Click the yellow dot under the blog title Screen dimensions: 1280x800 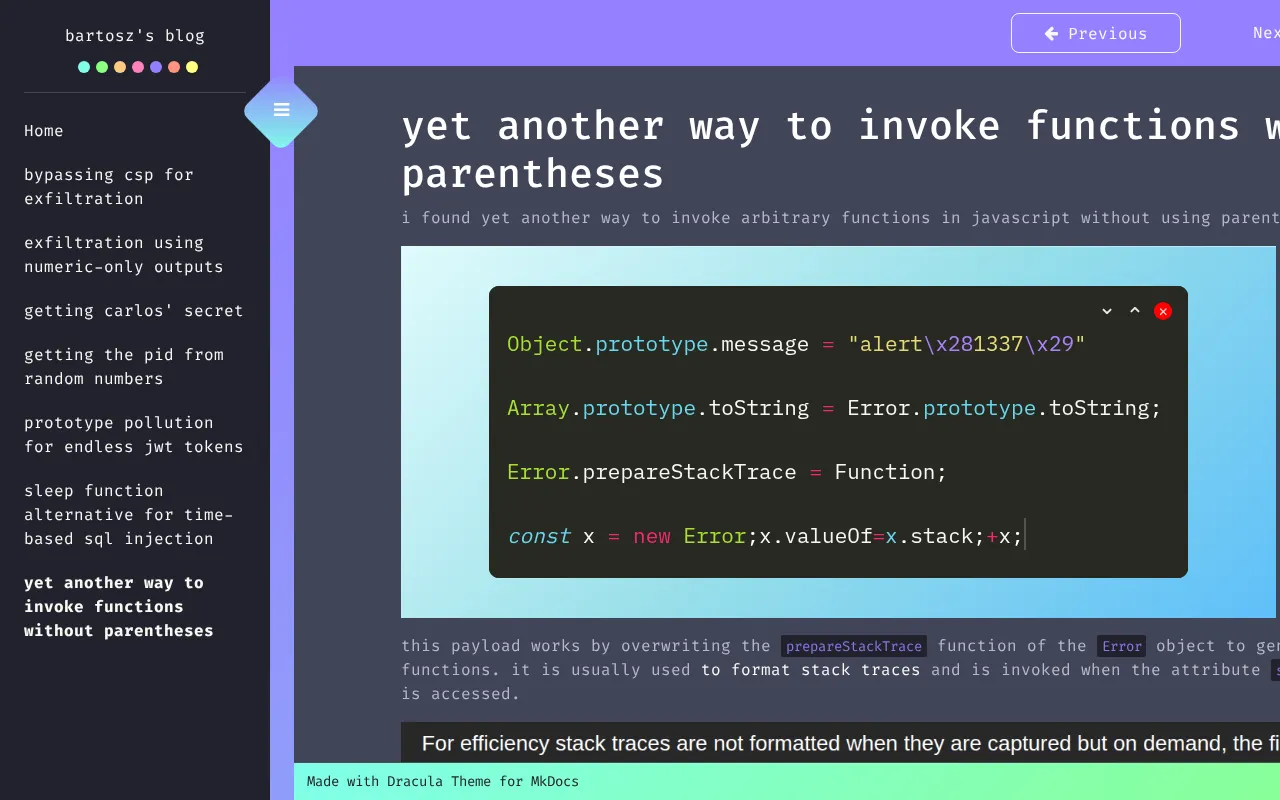192,67
